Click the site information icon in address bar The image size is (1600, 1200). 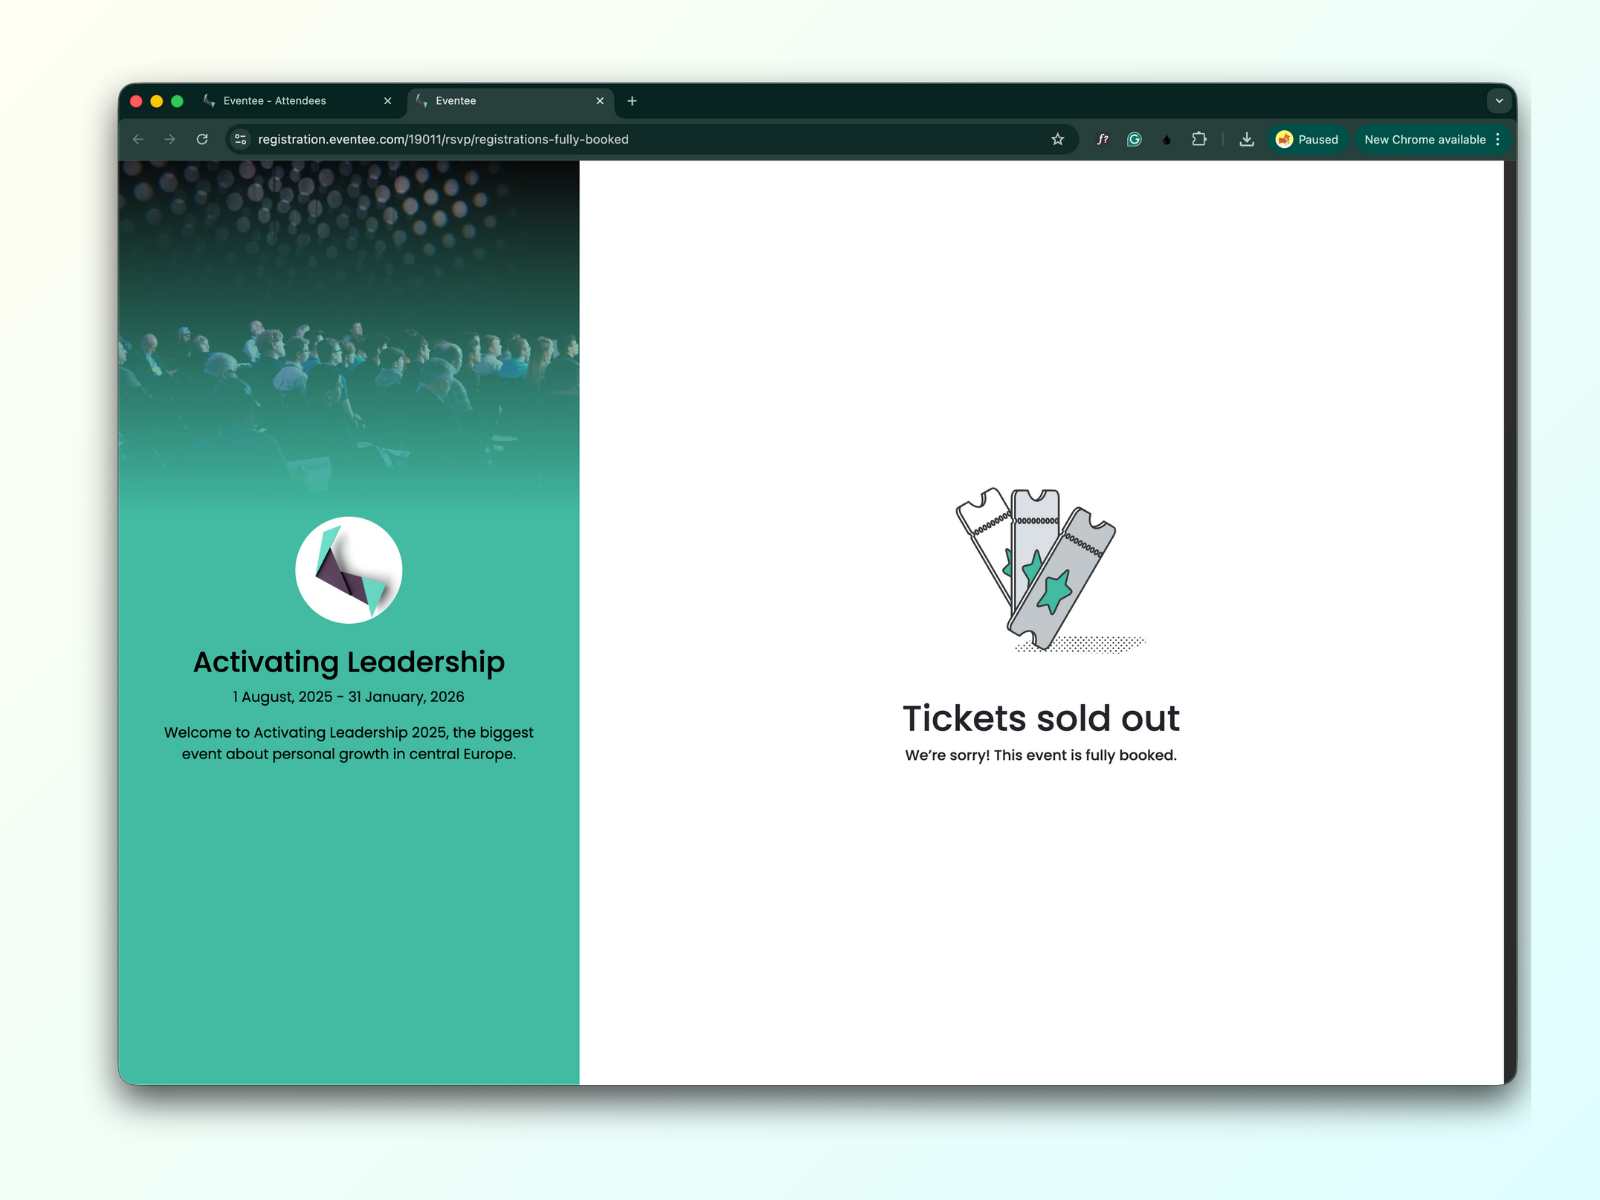pos(240,139)
